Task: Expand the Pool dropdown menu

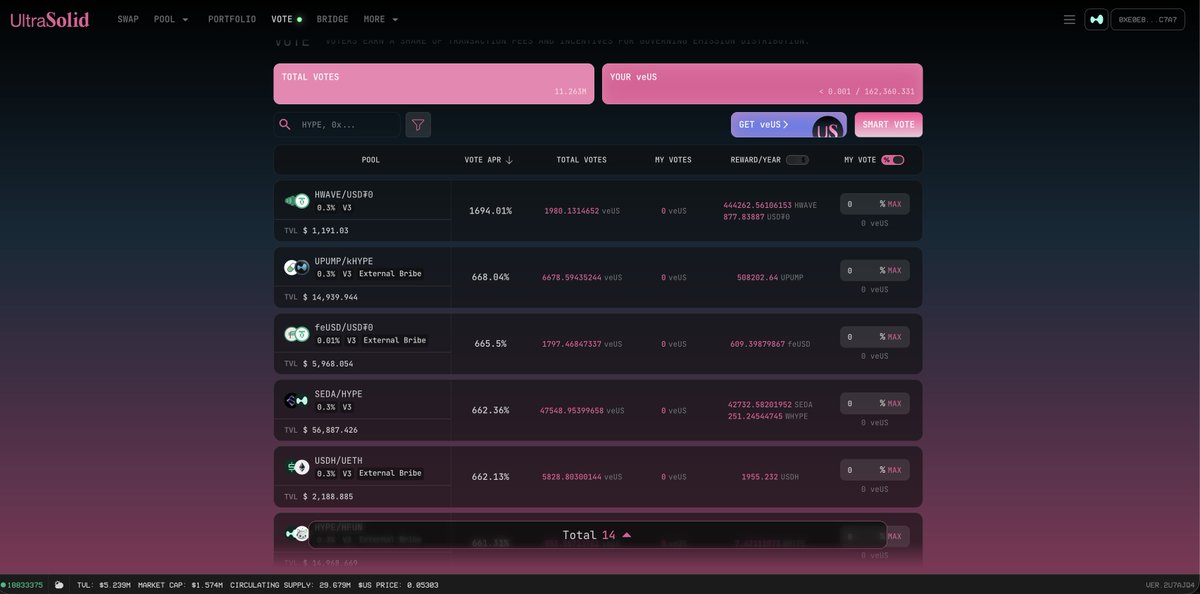Action: tap(171, 19)
